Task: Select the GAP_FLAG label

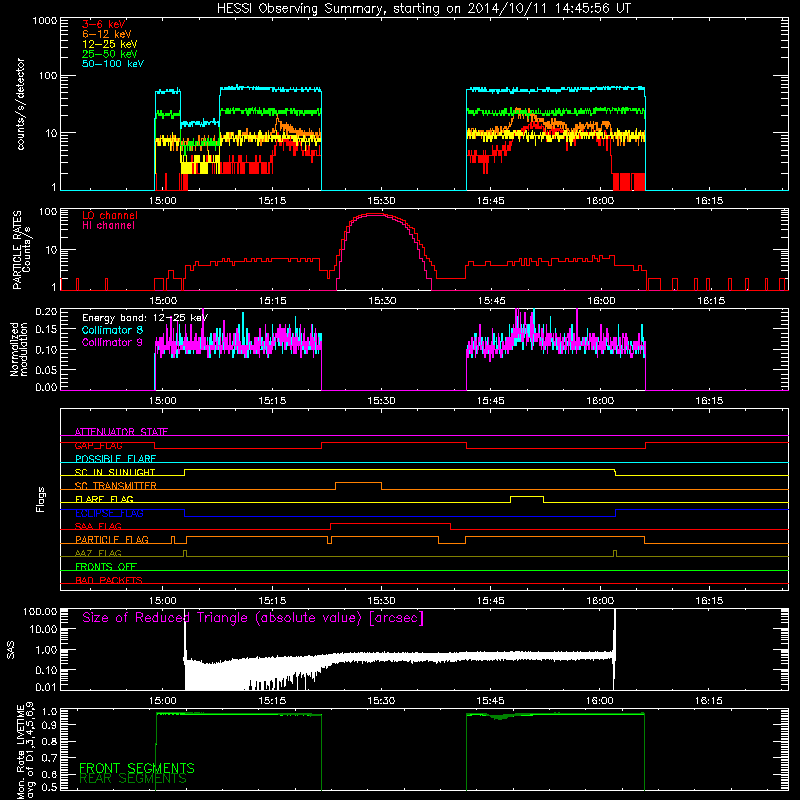Action: tap(98, 445)
